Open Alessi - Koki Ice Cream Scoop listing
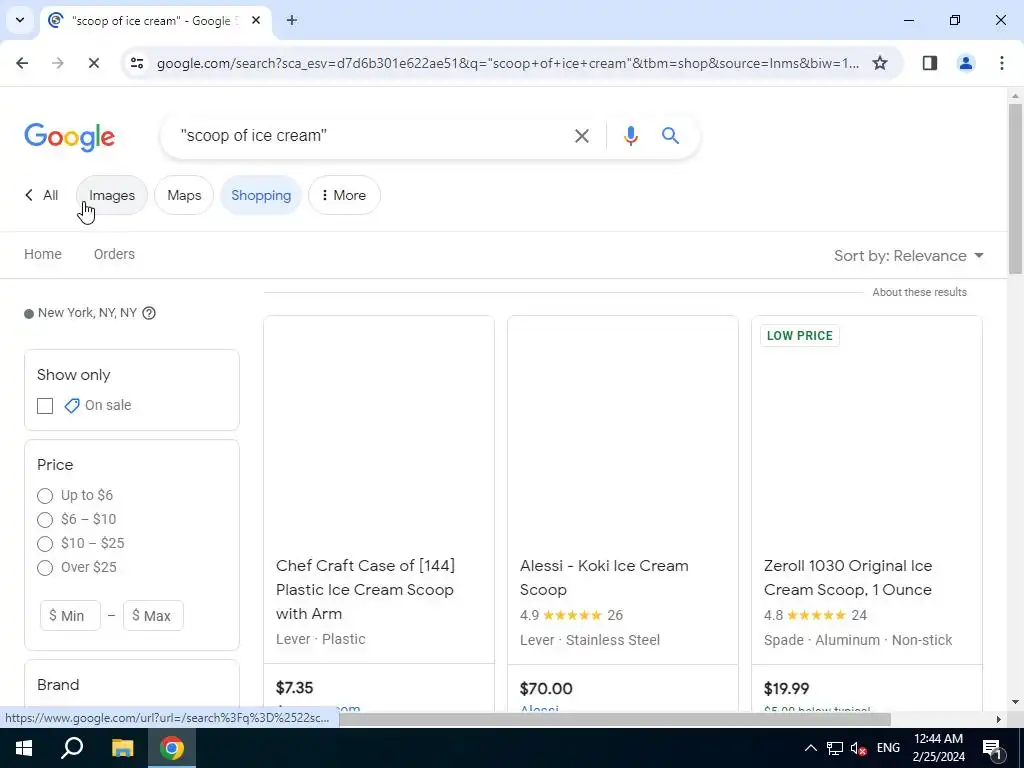 pyautogui.click(x=604, y=577)
